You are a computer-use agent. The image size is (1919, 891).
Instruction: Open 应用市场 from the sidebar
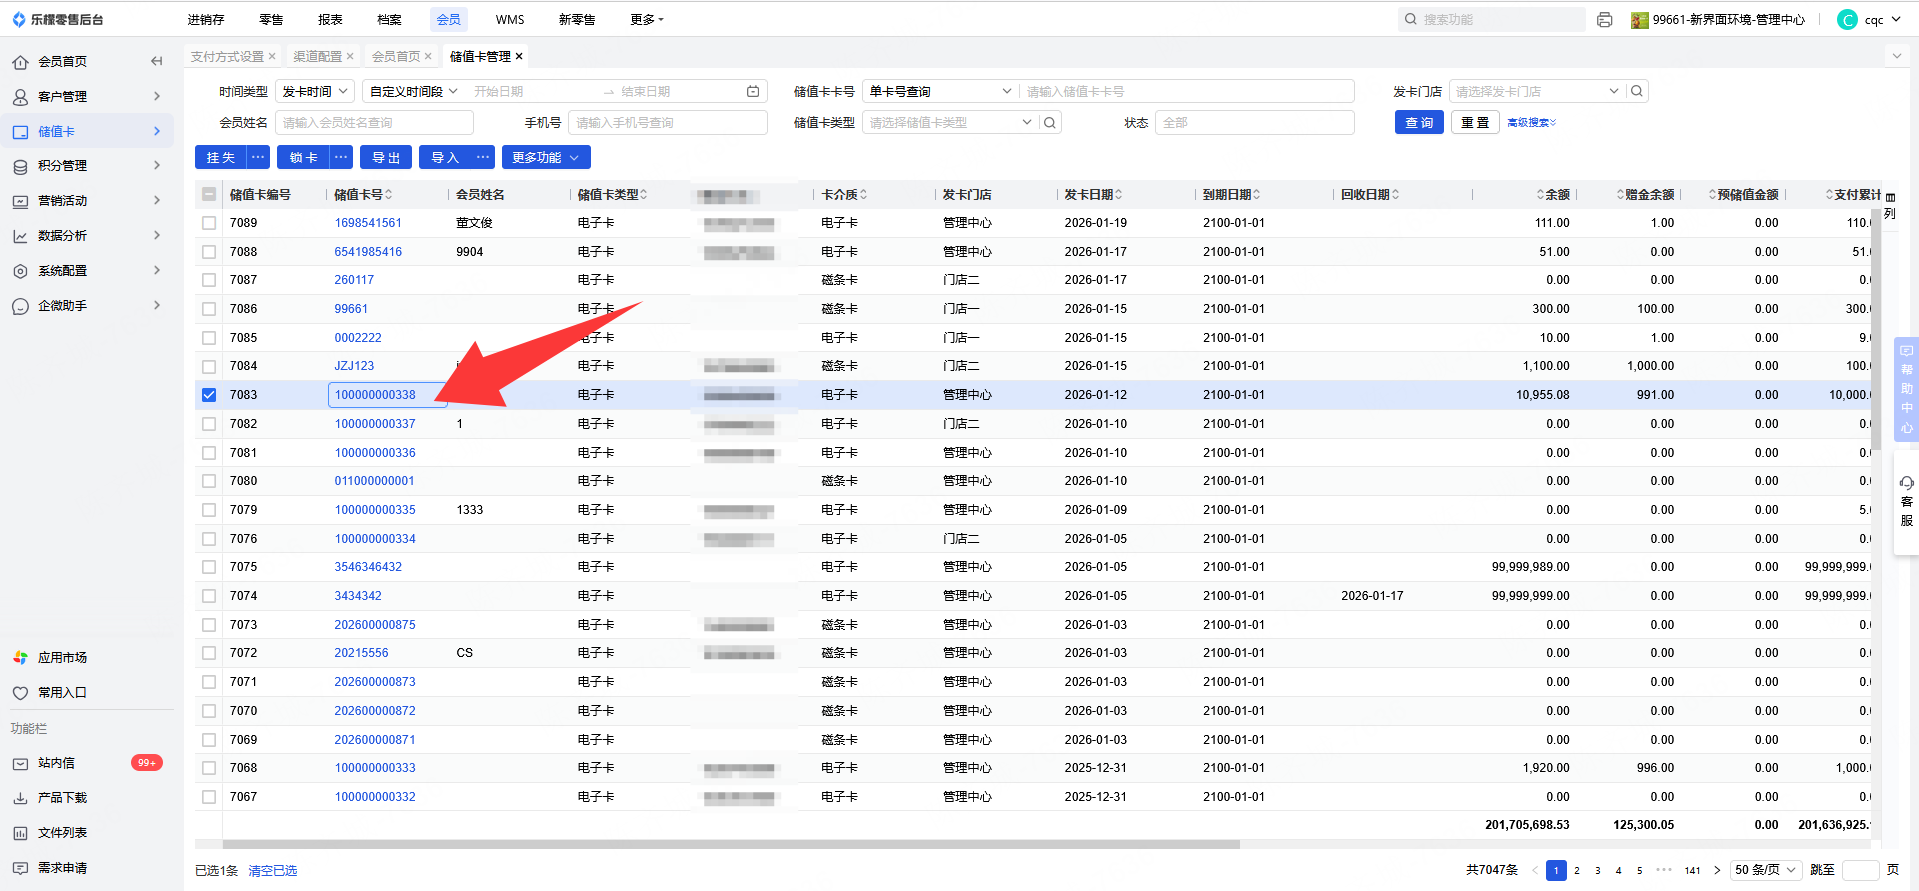(62, 658)
